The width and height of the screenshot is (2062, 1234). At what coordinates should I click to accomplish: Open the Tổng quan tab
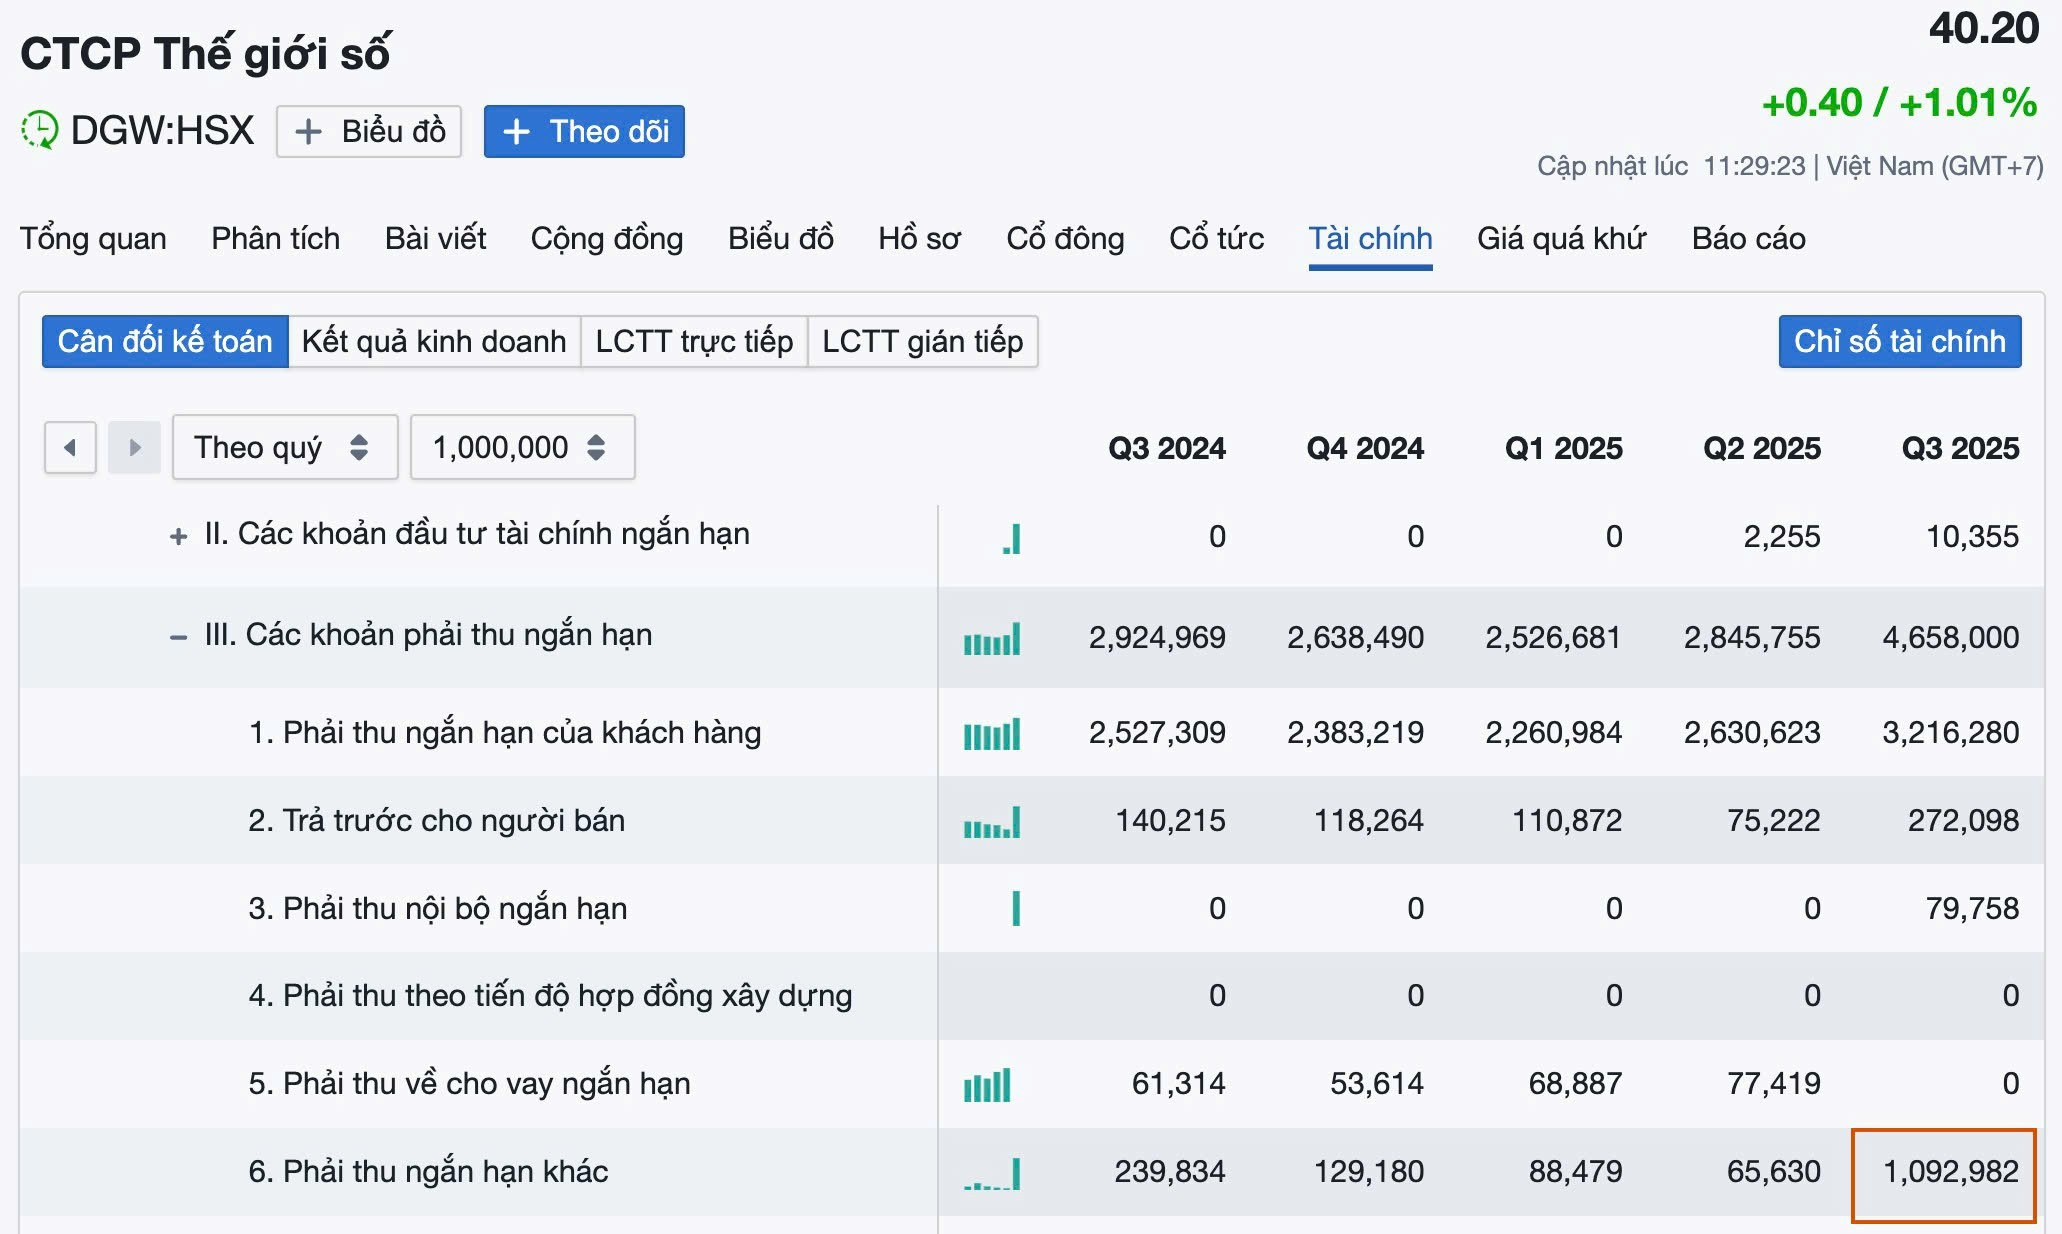pos(93,239)
